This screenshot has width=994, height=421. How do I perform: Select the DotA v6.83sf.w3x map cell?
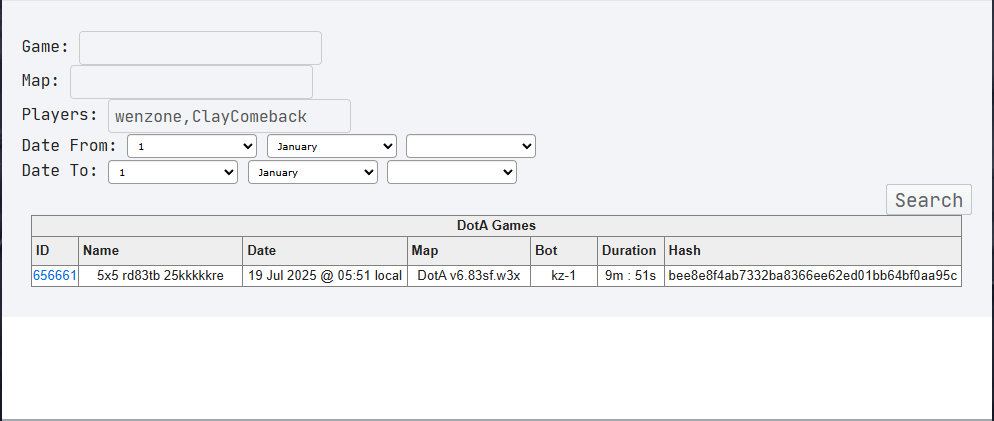point(469,276)
